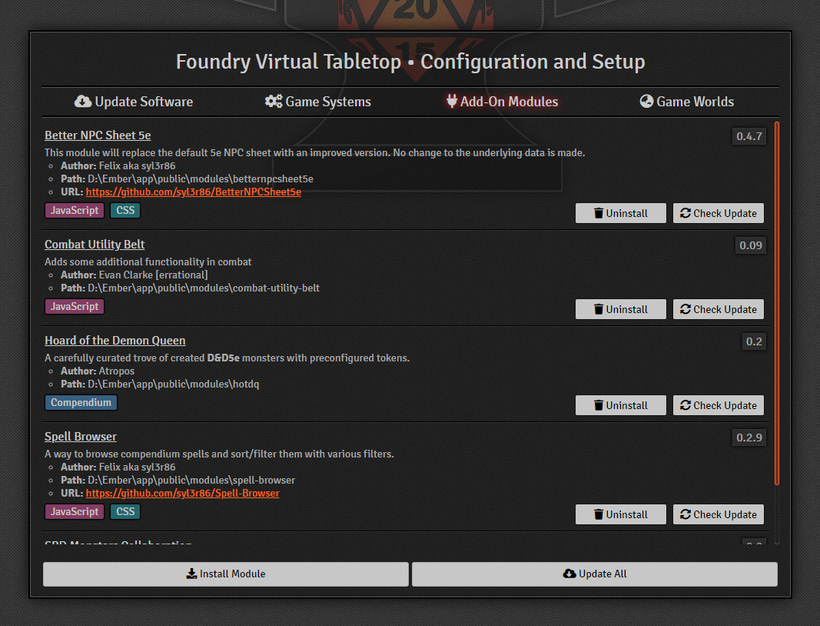Click the Hoard of the Demon Queen title

pyautogui.click(x=115, y=340)
